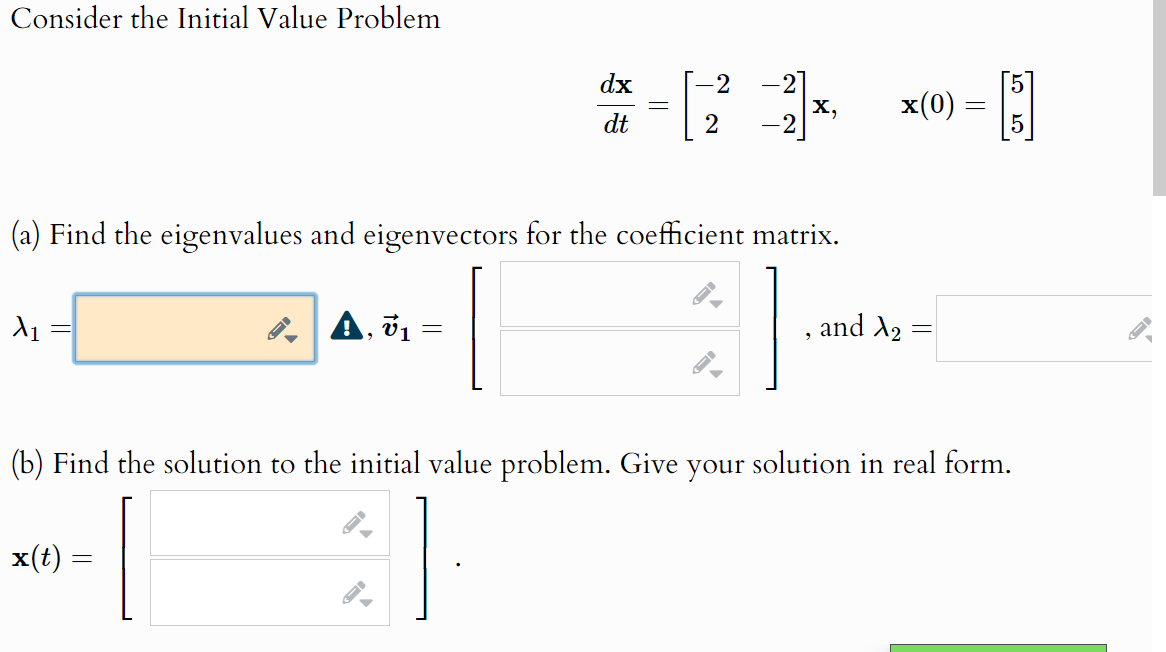The height and width of the screenshot is (652, 1166).
Task: Click inside the bottom x(t) solution field
Action: tap(250, 591)
